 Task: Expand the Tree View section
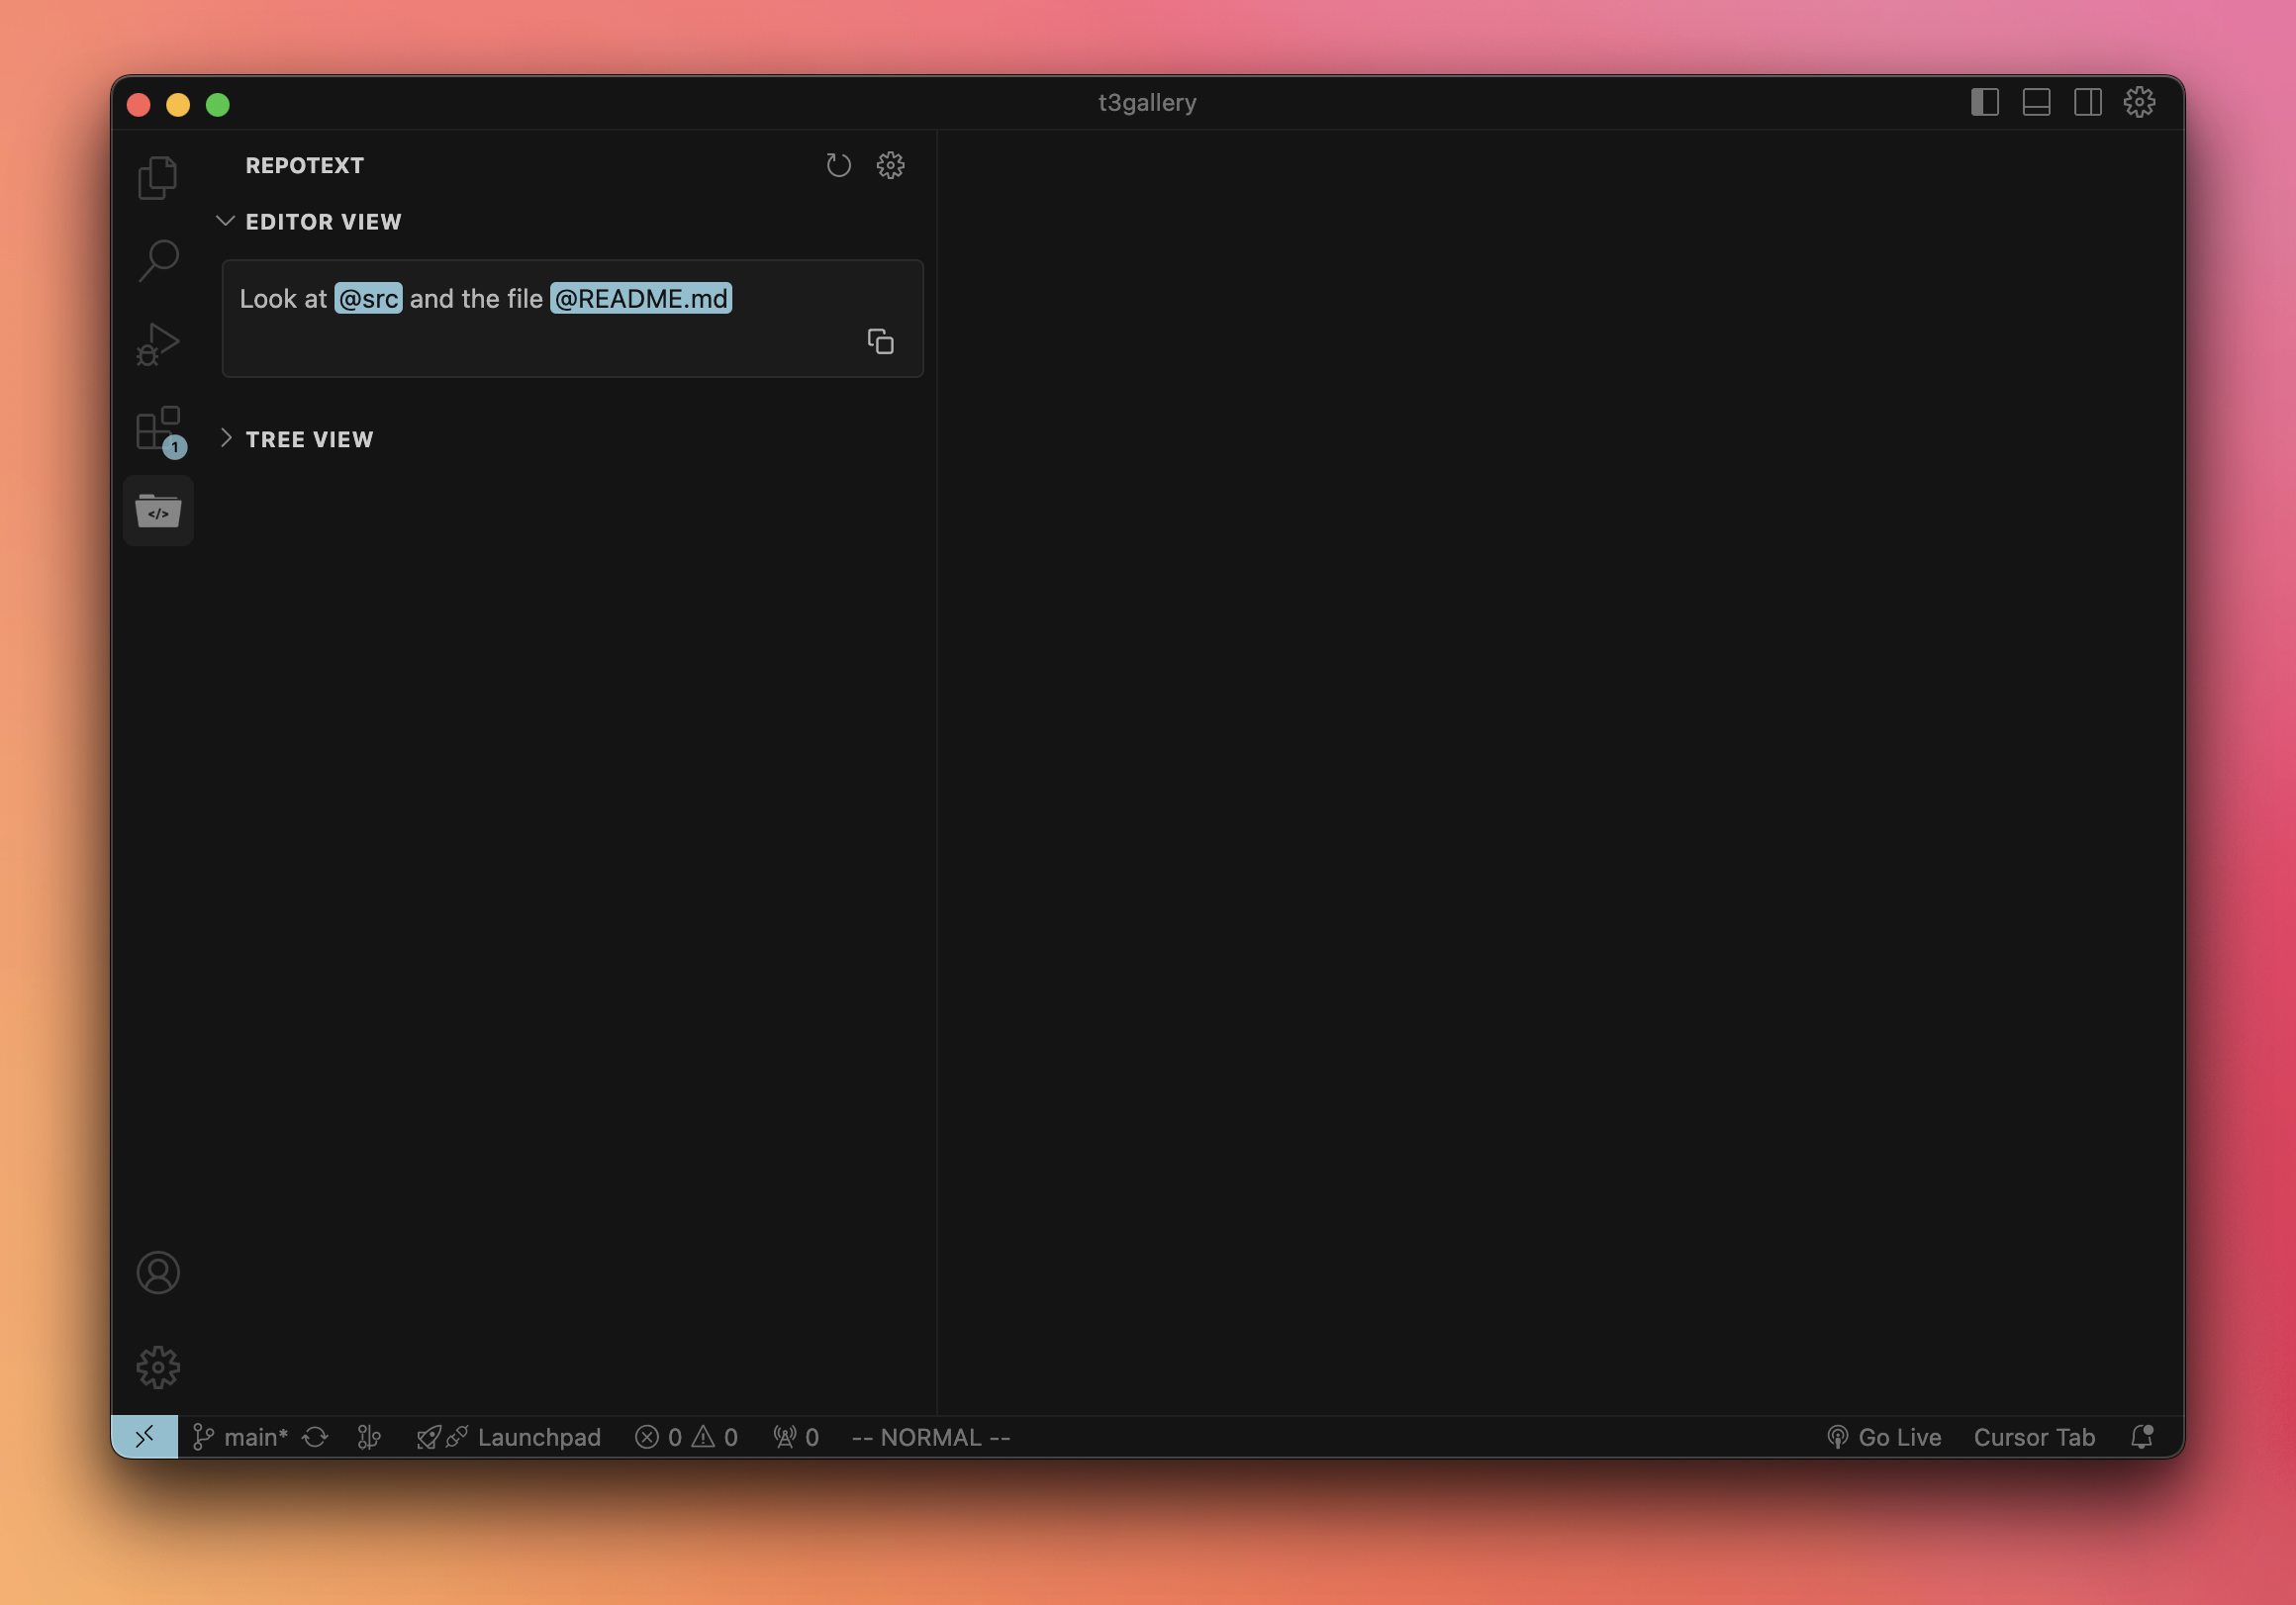click(308, 439)
